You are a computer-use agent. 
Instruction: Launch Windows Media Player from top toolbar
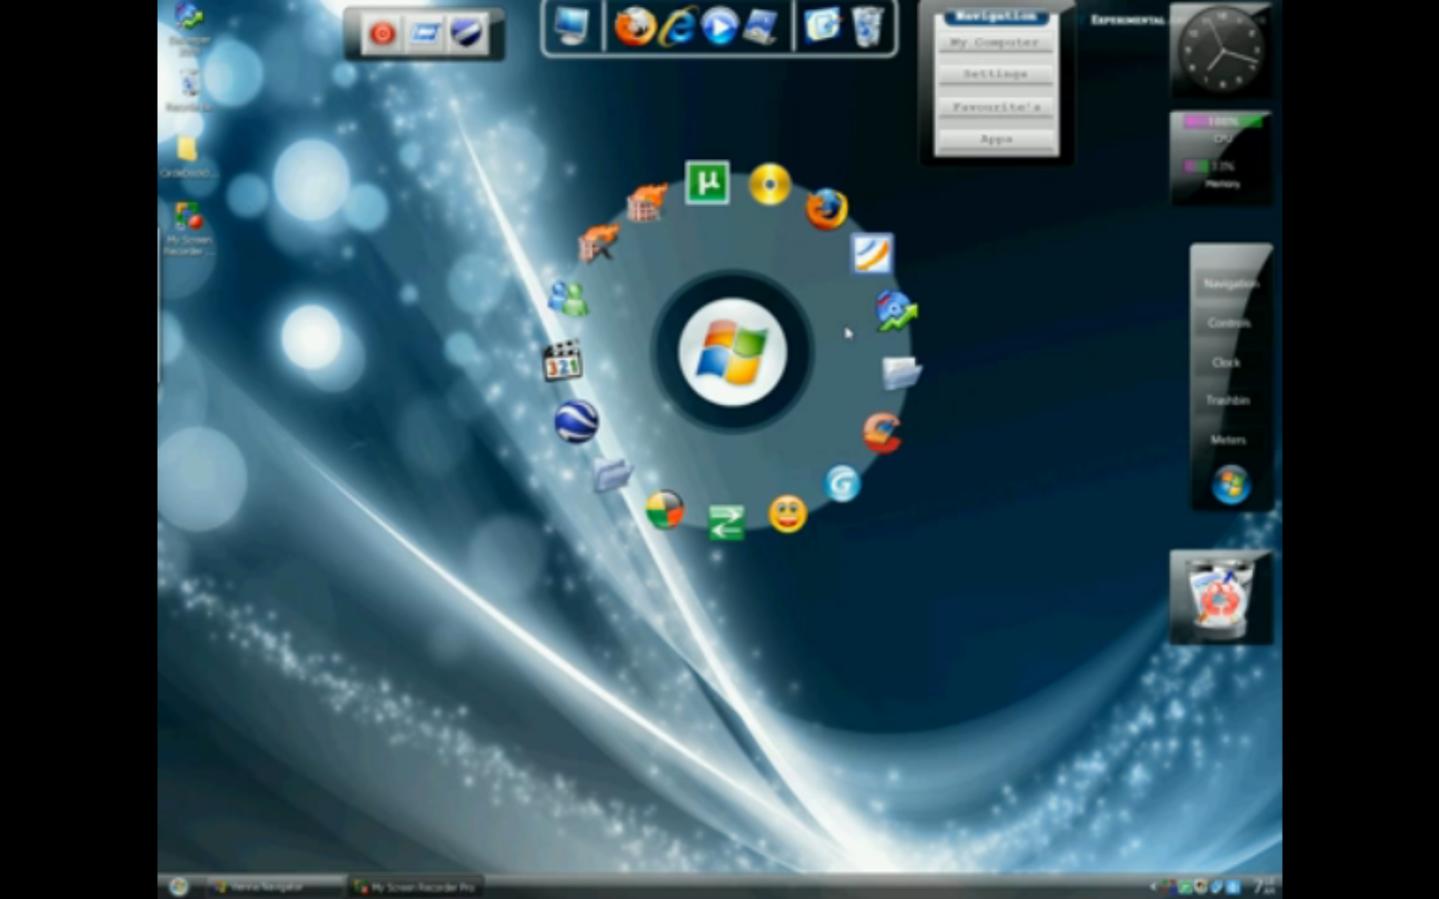[718, 27]
